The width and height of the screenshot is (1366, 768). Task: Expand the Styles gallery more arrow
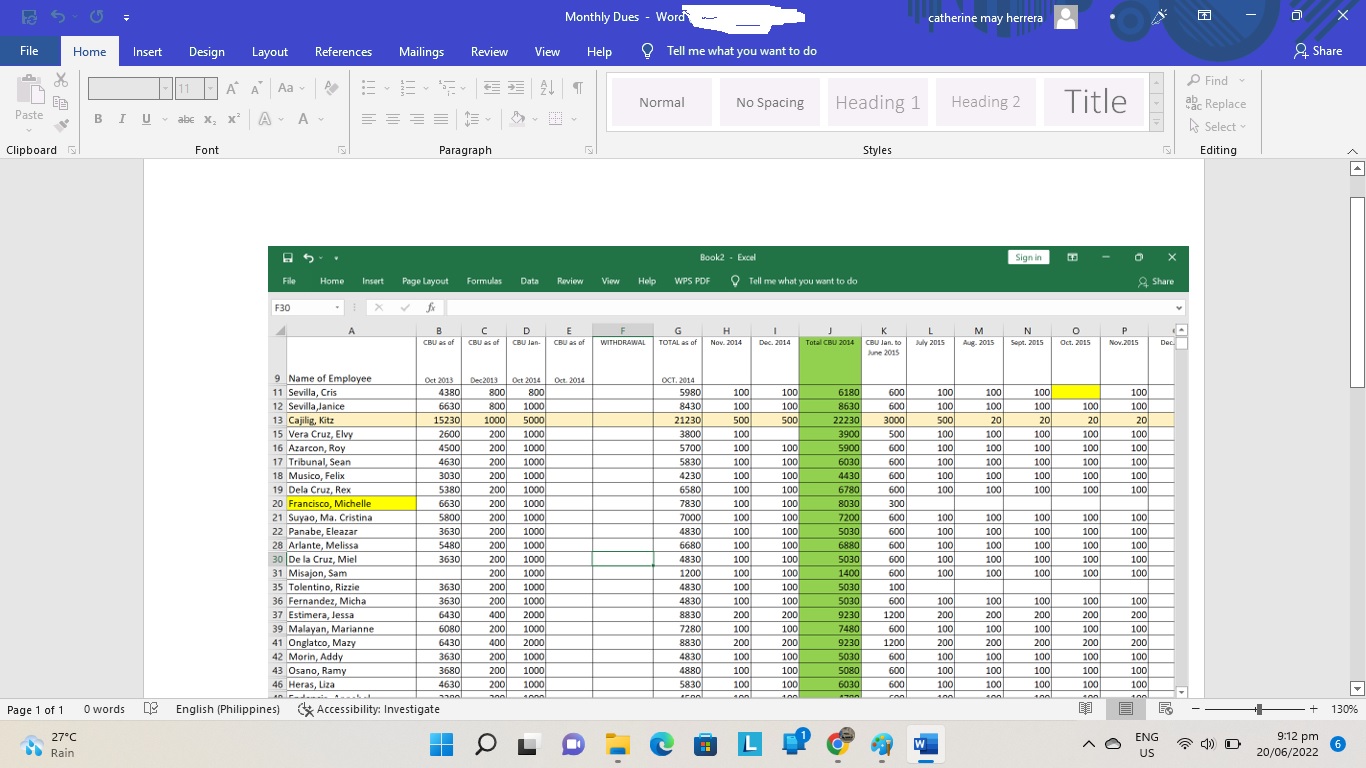click(x=1156, y=124)
